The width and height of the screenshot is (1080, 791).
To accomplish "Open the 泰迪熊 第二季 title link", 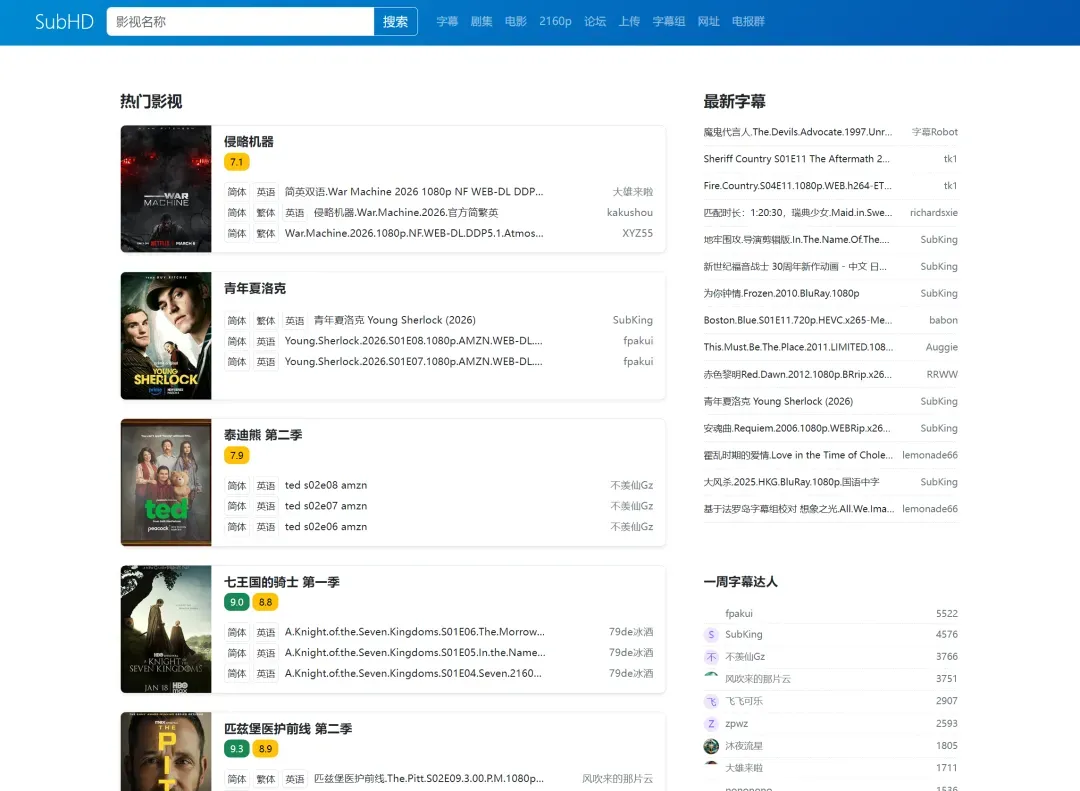I will coord(263,435).
